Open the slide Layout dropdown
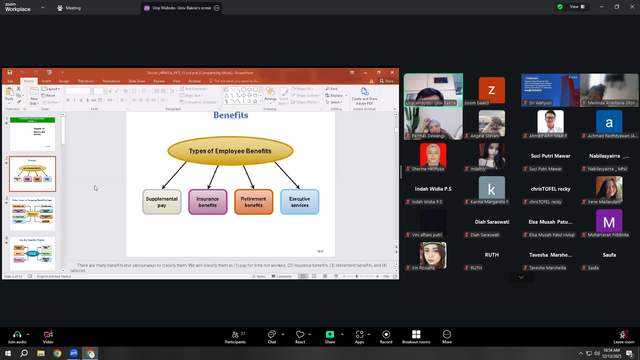This screenshot has height=360, width=640. (51, 89)
